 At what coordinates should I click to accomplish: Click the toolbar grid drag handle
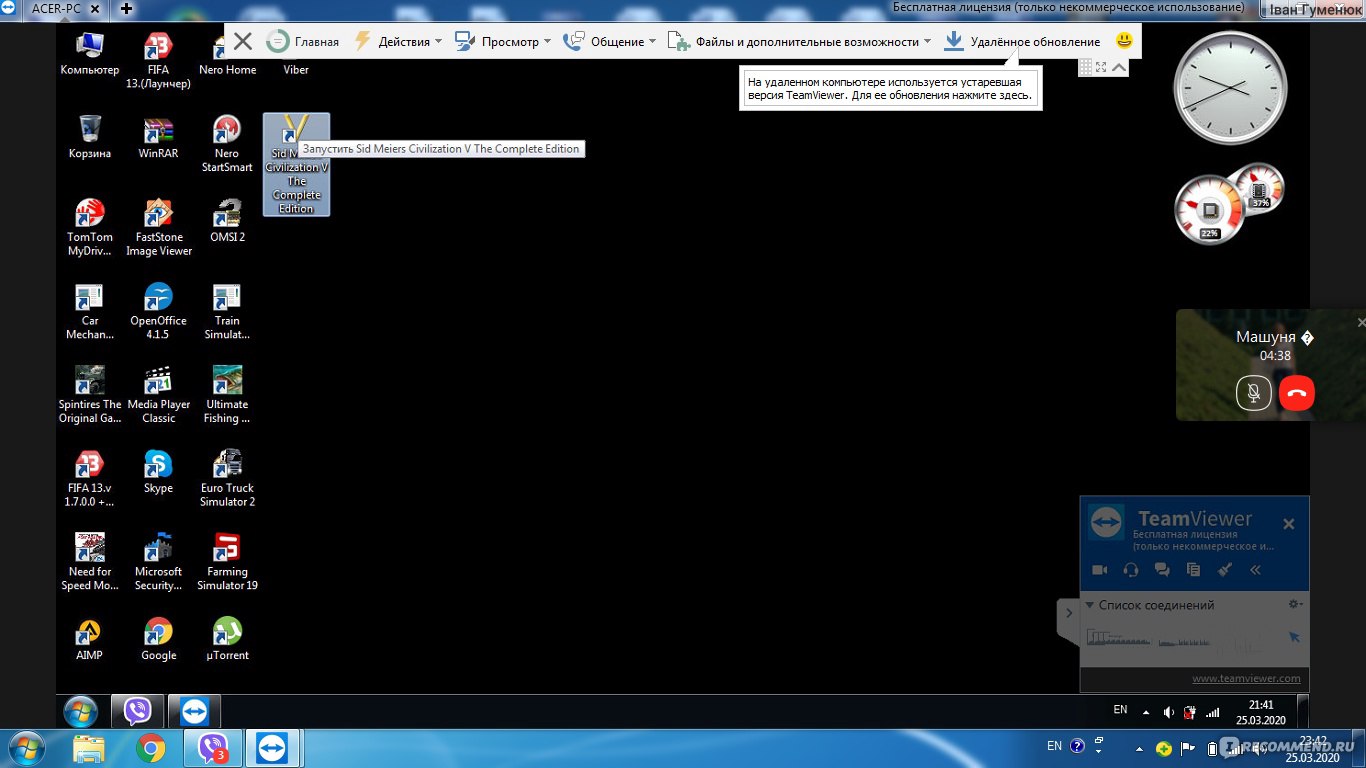[x=1085, y=68]
